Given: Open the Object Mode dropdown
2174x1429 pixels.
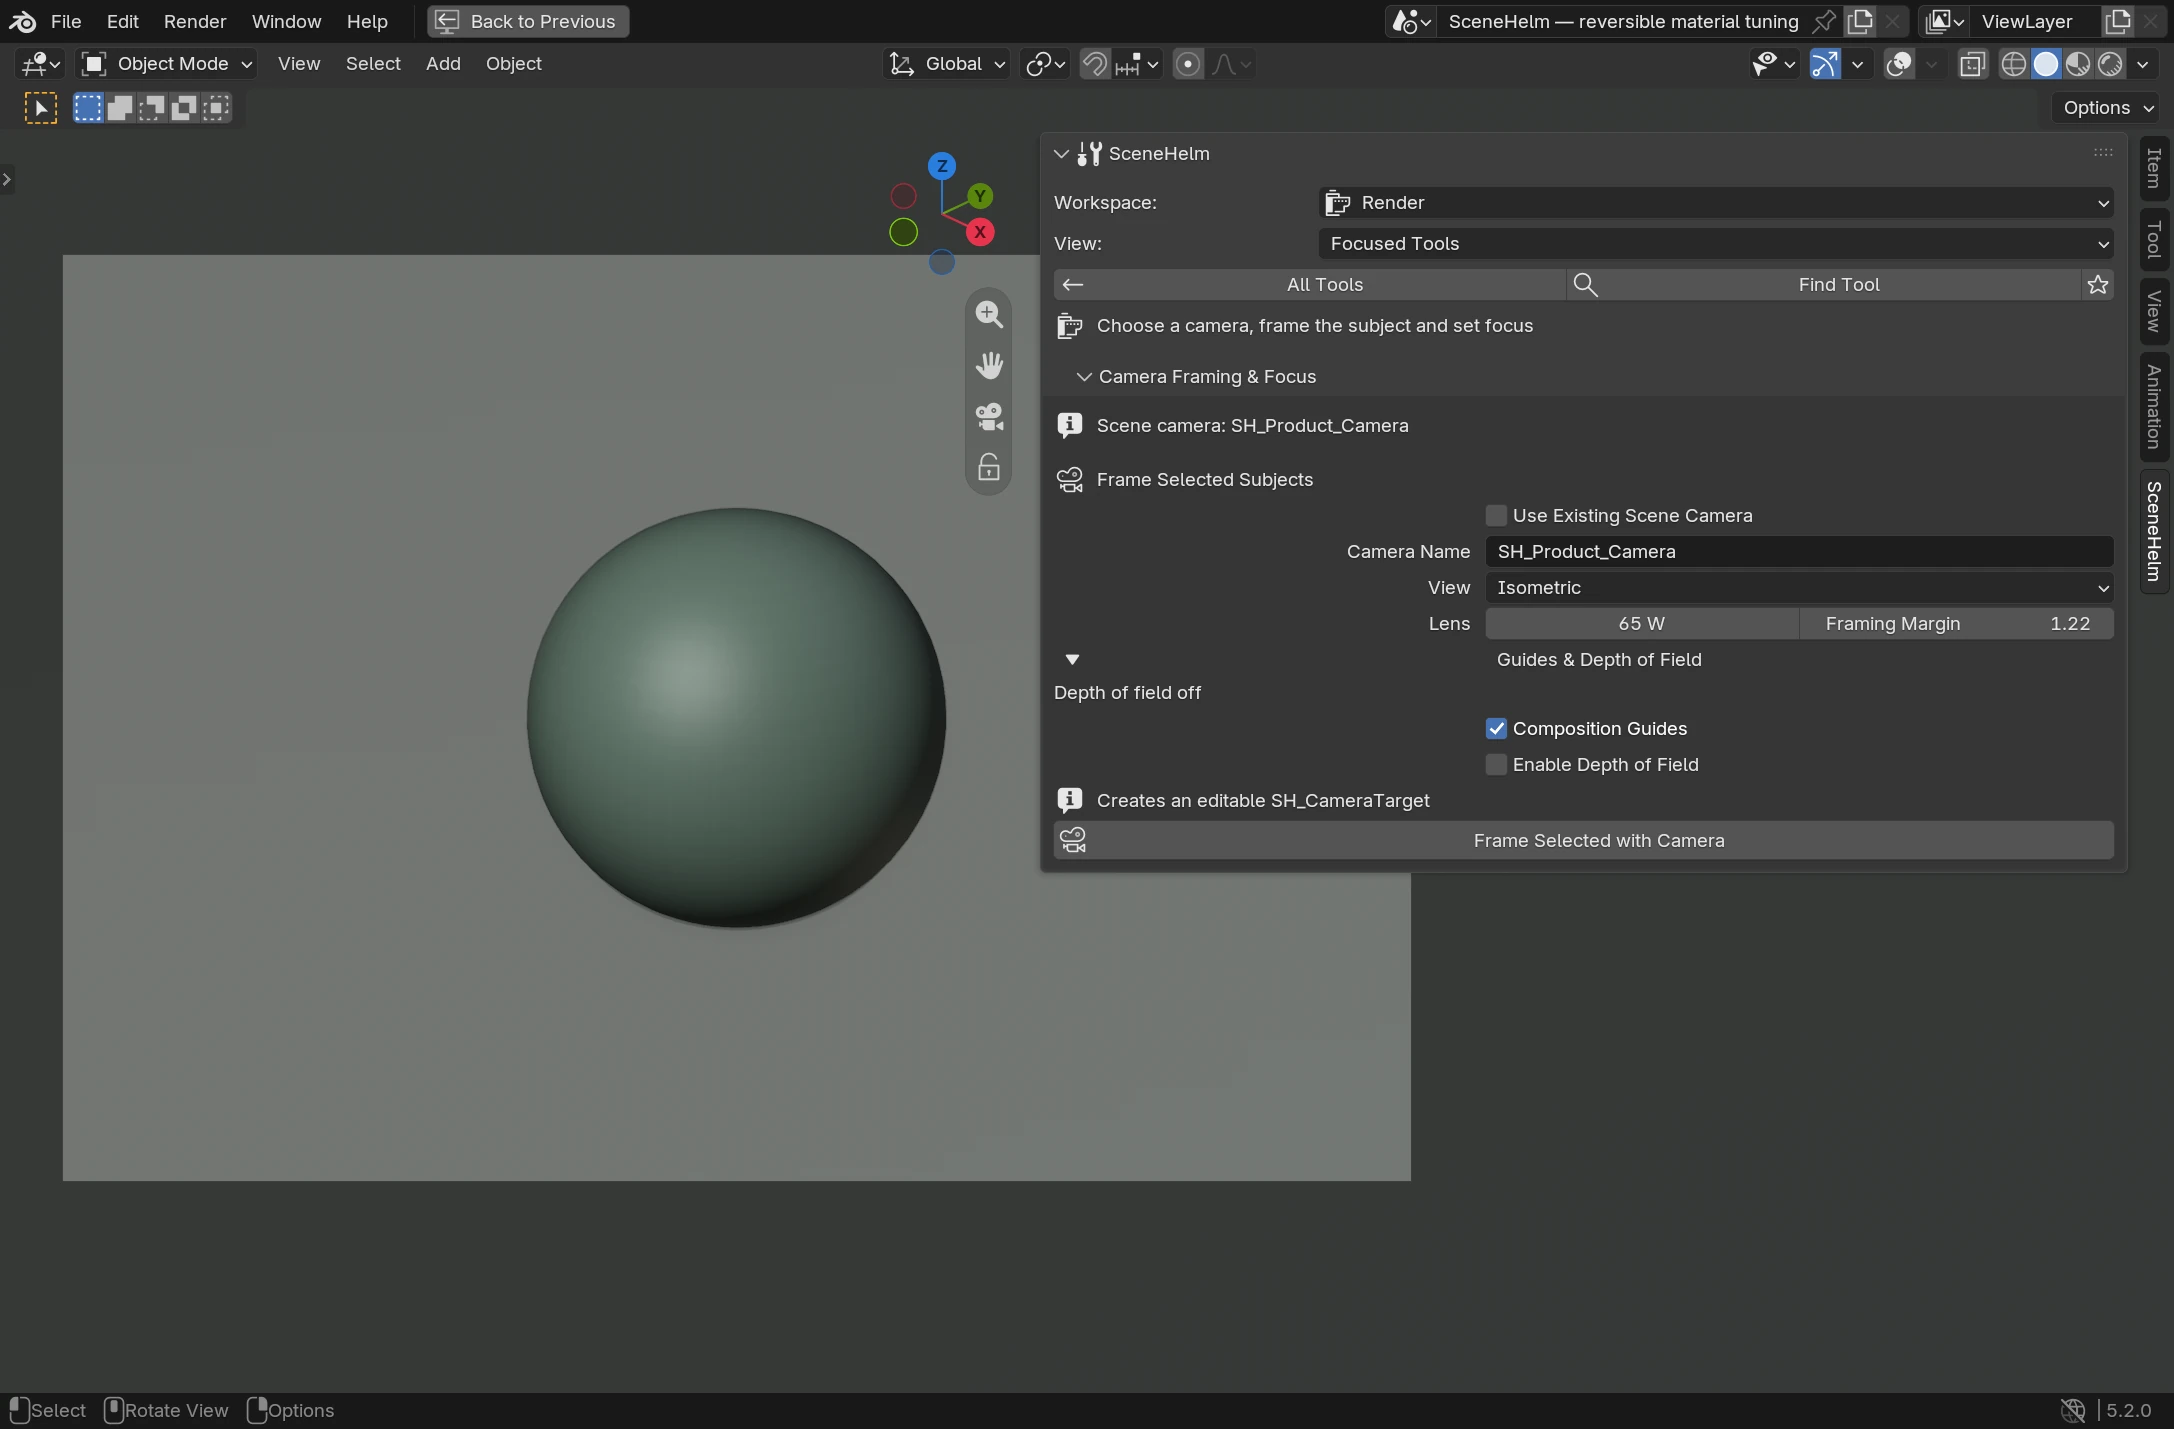Looking at the screenshot, I should 167,64.
